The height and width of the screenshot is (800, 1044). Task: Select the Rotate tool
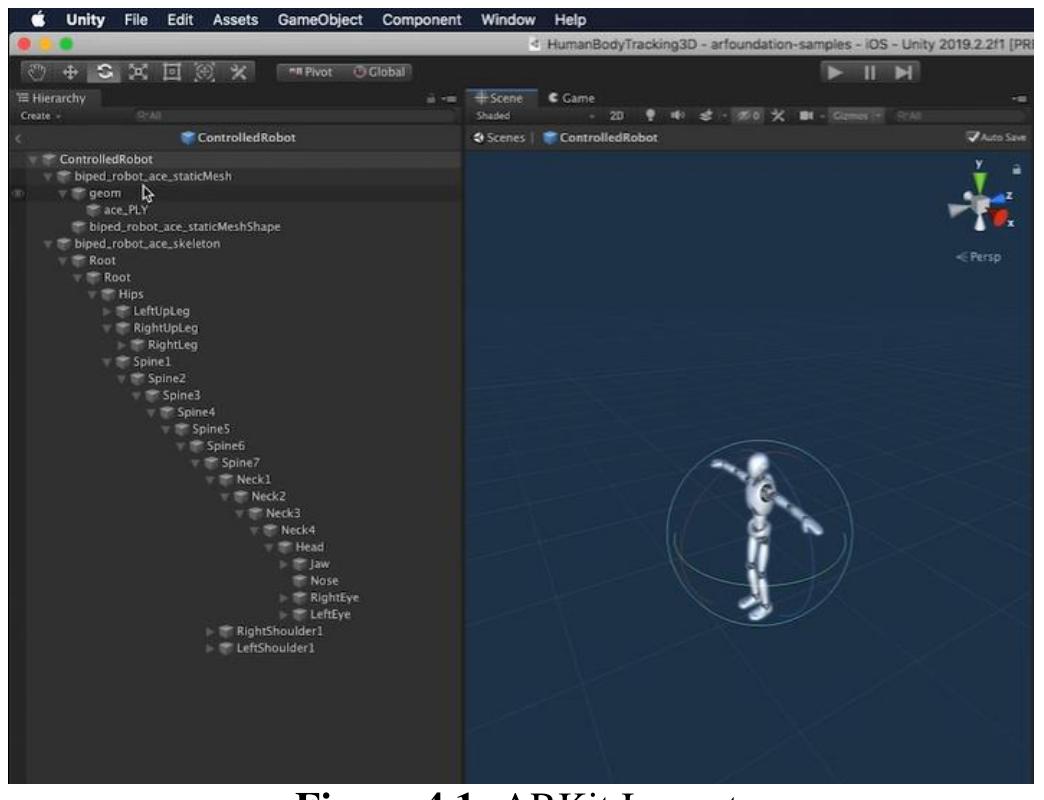pyautogui.click(x=104, y=72)
